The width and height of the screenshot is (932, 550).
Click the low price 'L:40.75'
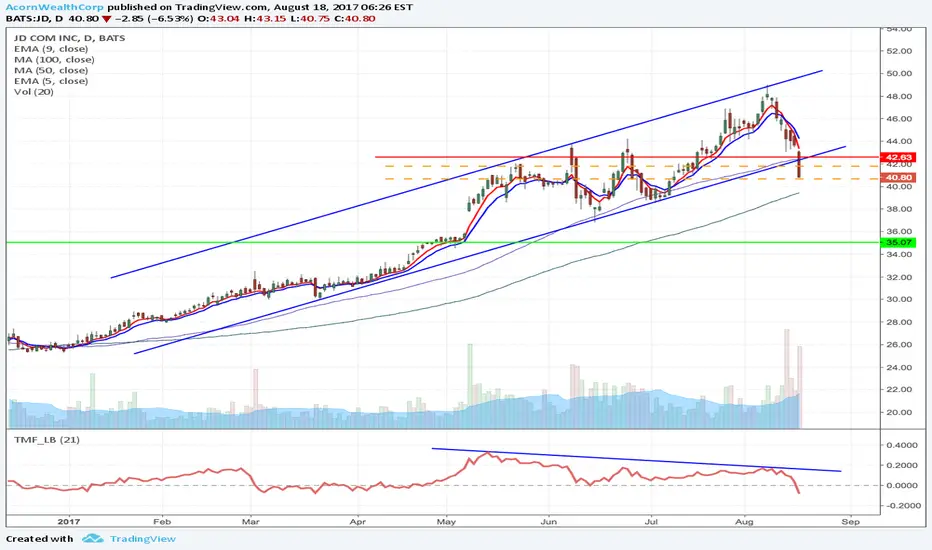pyautogui.click(x=310, y=18)
